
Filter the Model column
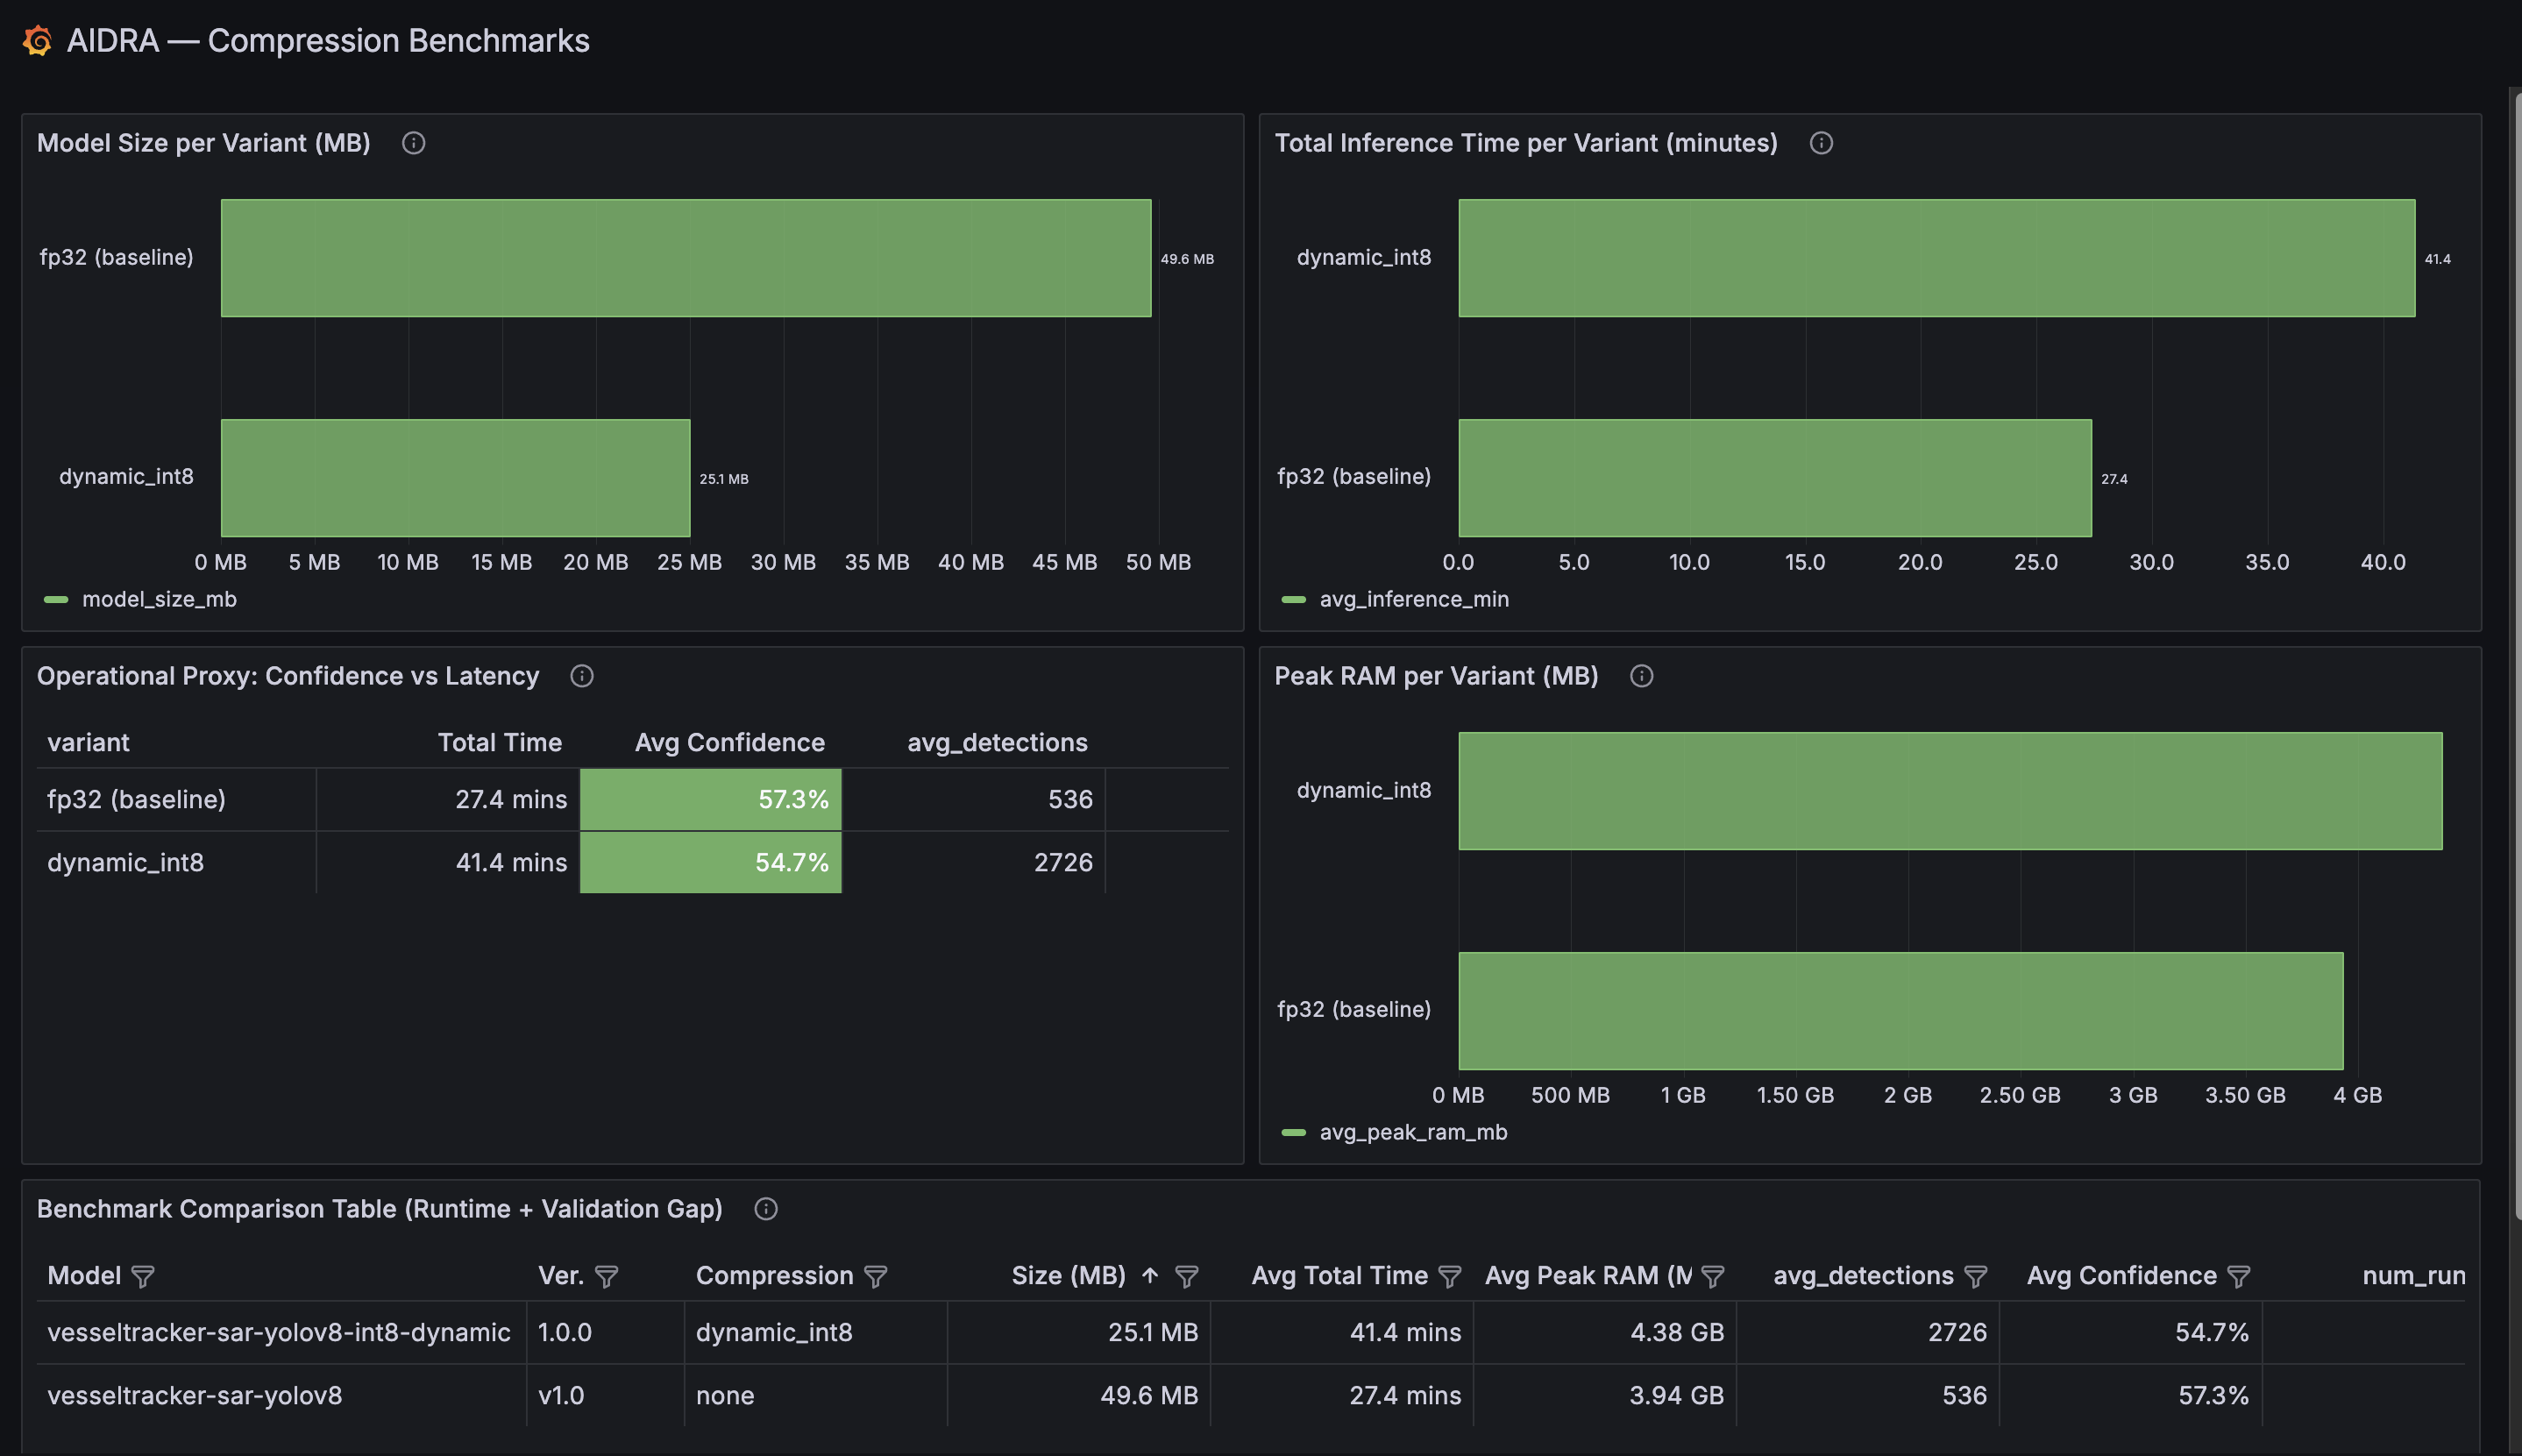[x=143, y=1276]
